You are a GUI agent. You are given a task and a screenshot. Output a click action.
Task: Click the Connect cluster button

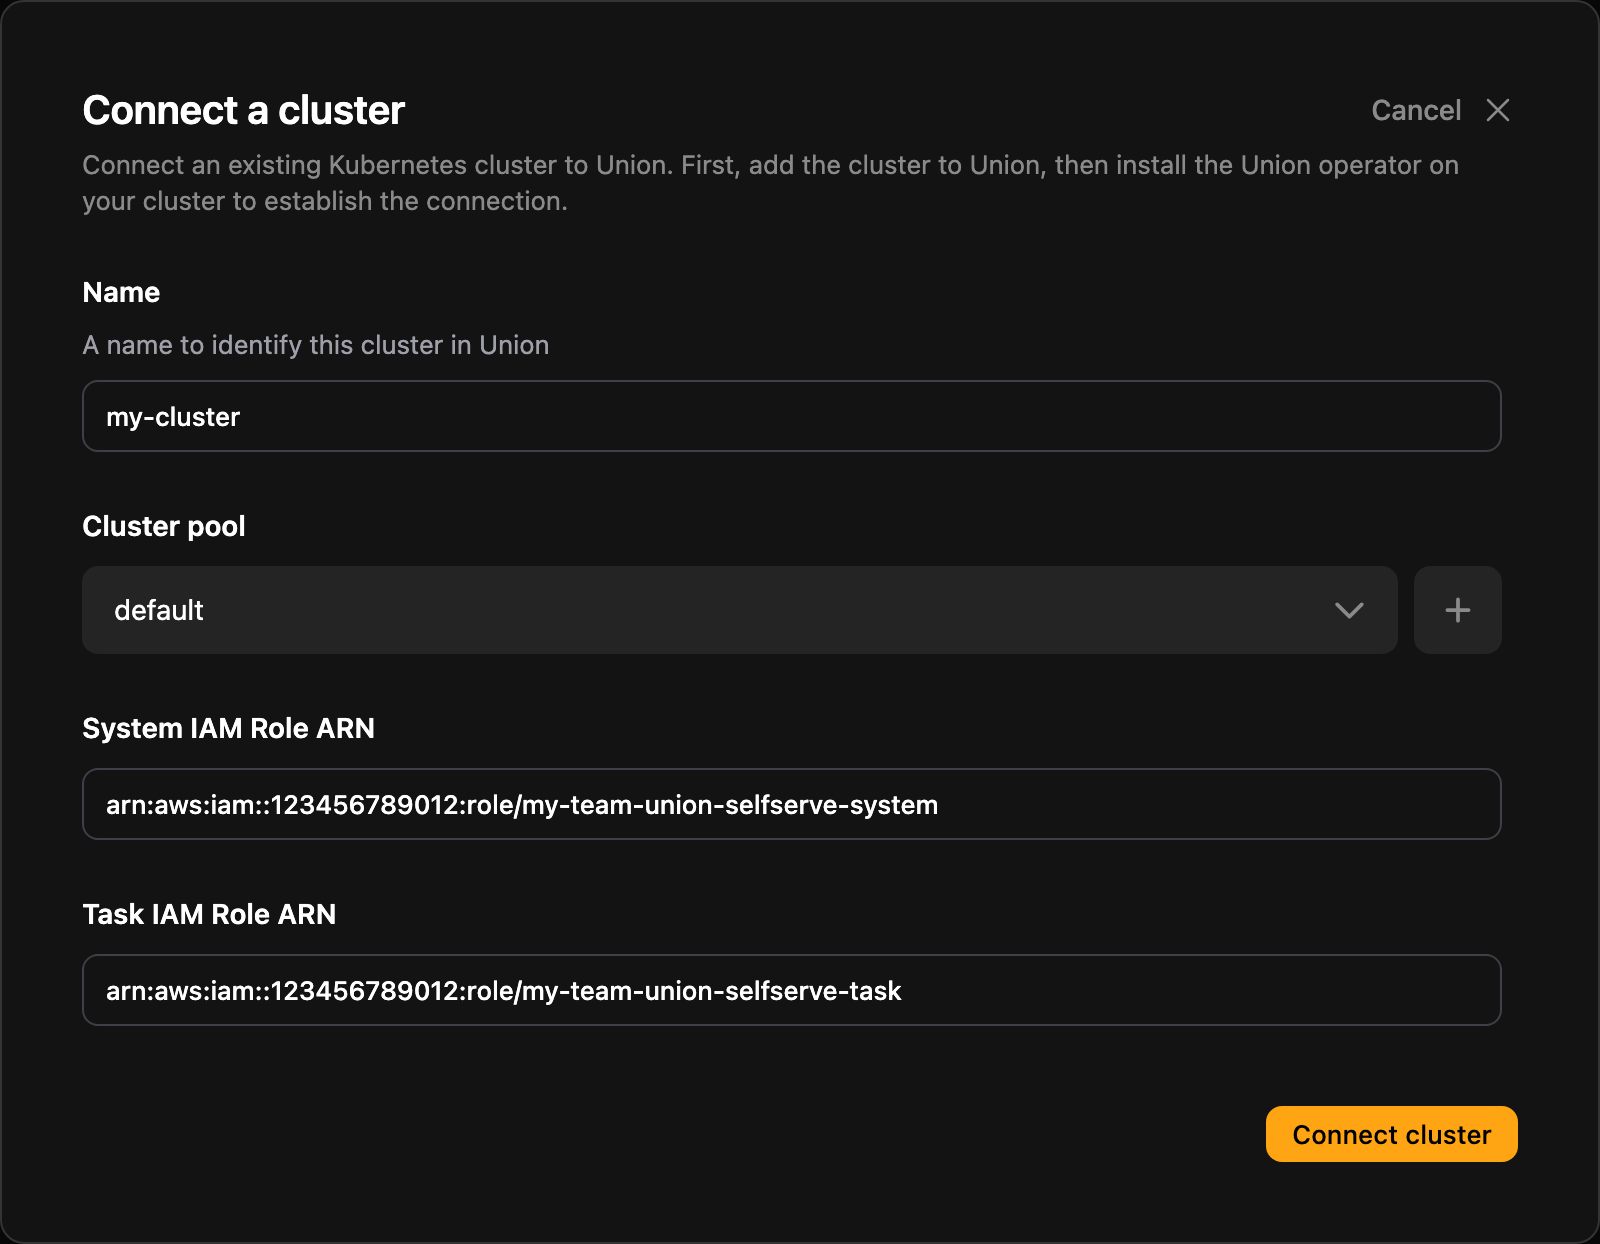[x=1391, y=1134]
